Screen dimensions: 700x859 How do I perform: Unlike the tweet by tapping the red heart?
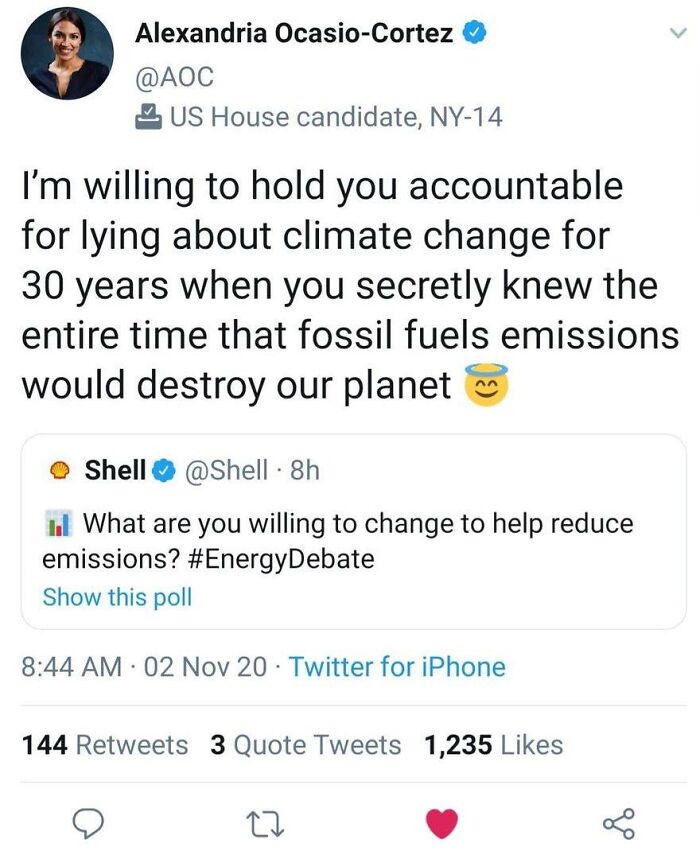[441, 822]
